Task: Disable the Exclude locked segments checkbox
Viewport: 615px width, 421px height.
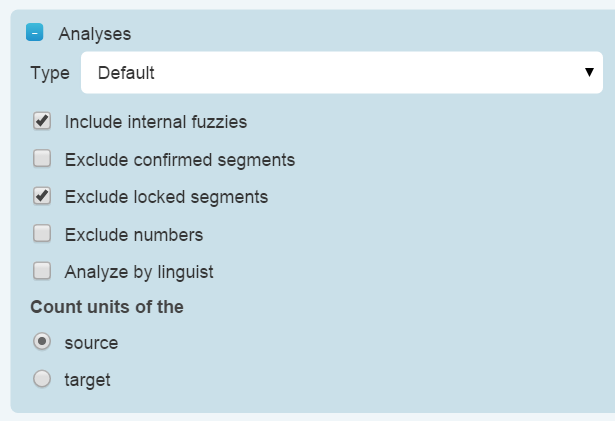Action: coord(42,196)
